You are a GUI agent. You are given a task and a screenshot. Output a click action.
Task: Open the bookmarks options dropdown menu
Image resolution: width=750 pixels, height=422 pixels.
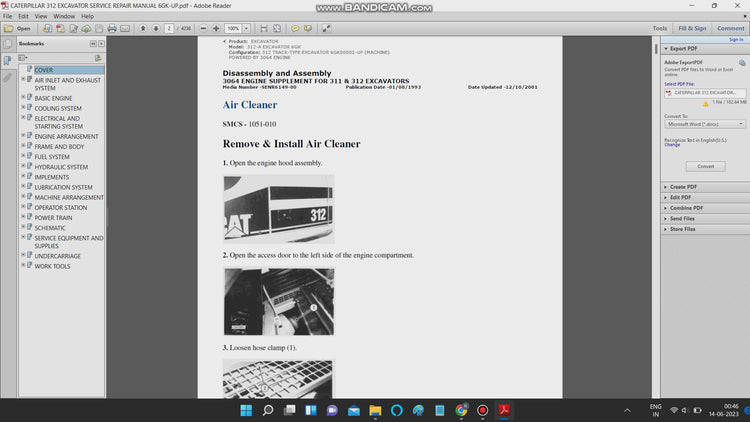coord(23,58)
